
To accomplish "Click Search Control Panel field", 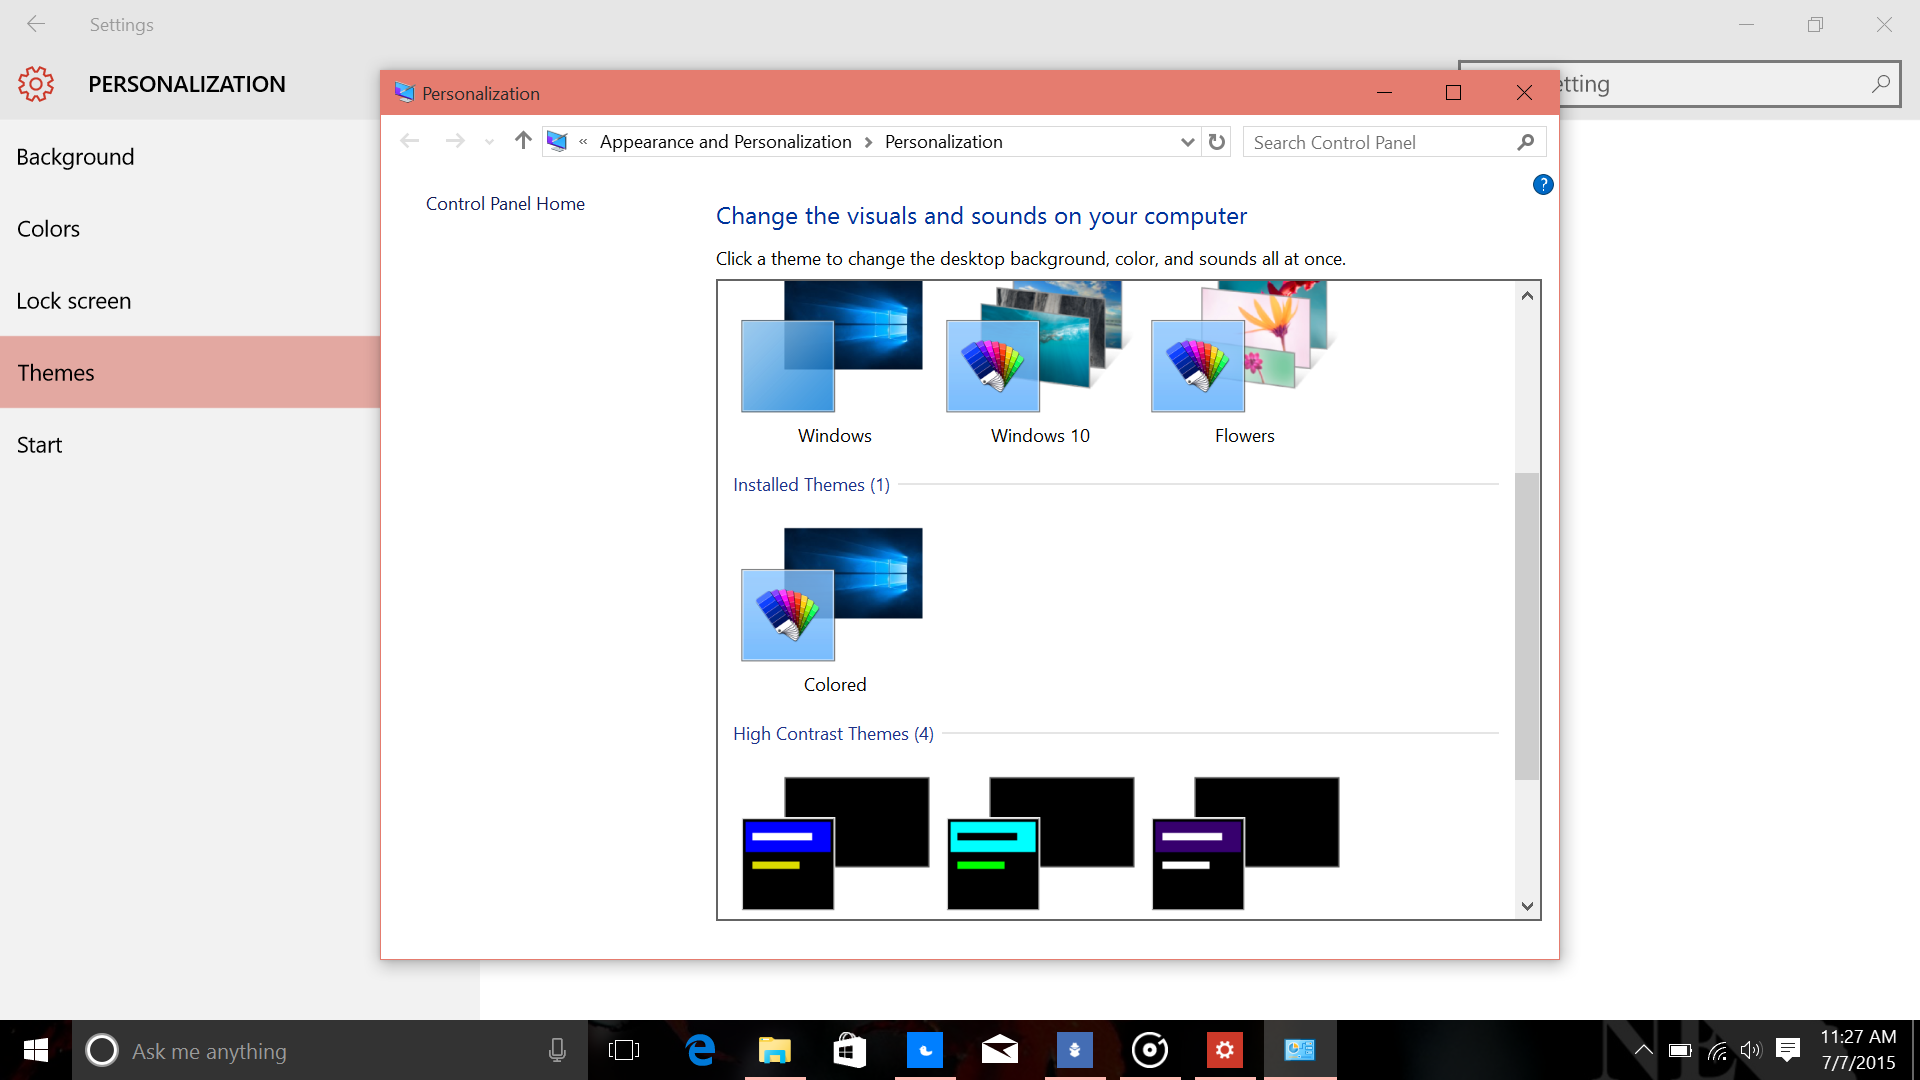I will [1394, 142].
